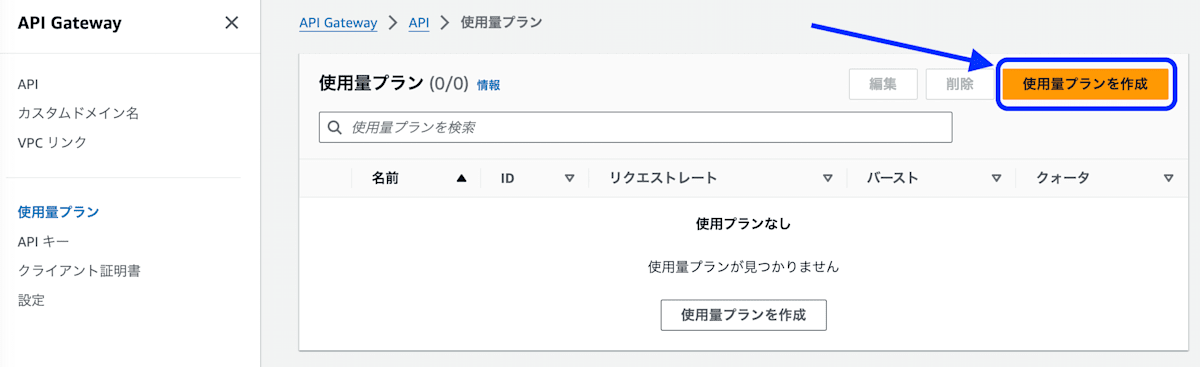Select API in the sidebar
The height and width of the screenshot is (367, 1200).
coord(28,84)
